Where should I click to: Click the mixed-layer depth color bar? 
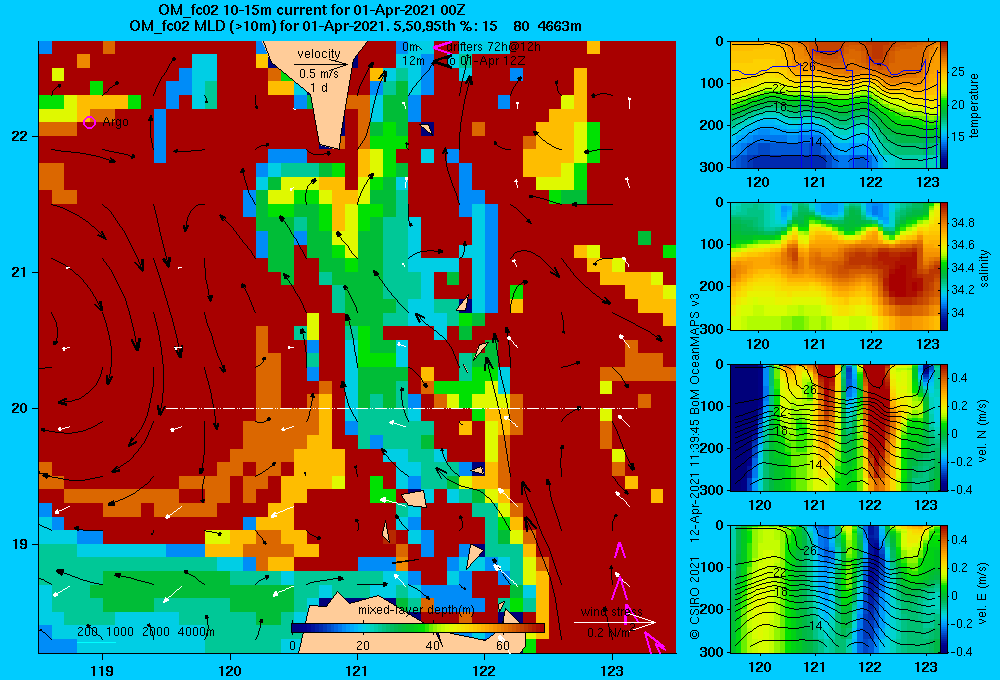click(x=418, y=628)
